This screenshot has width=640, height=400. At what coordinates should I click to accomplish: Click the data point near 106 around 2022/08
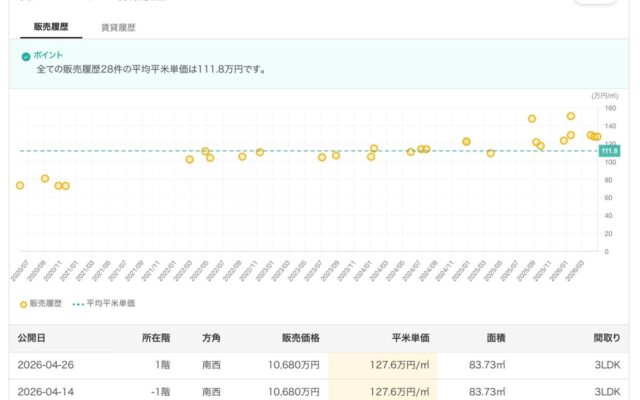tap(242, 157)
